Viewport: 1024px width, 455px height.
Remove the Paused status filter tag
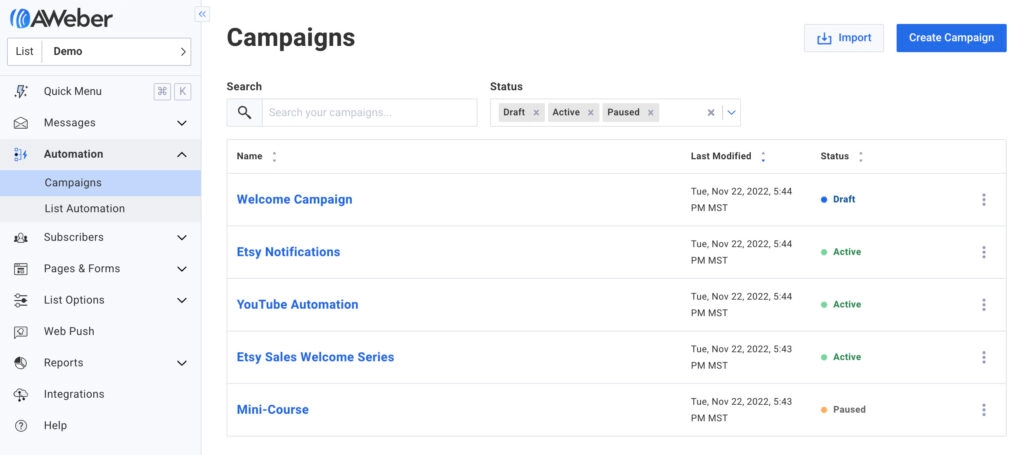[651, 113]
